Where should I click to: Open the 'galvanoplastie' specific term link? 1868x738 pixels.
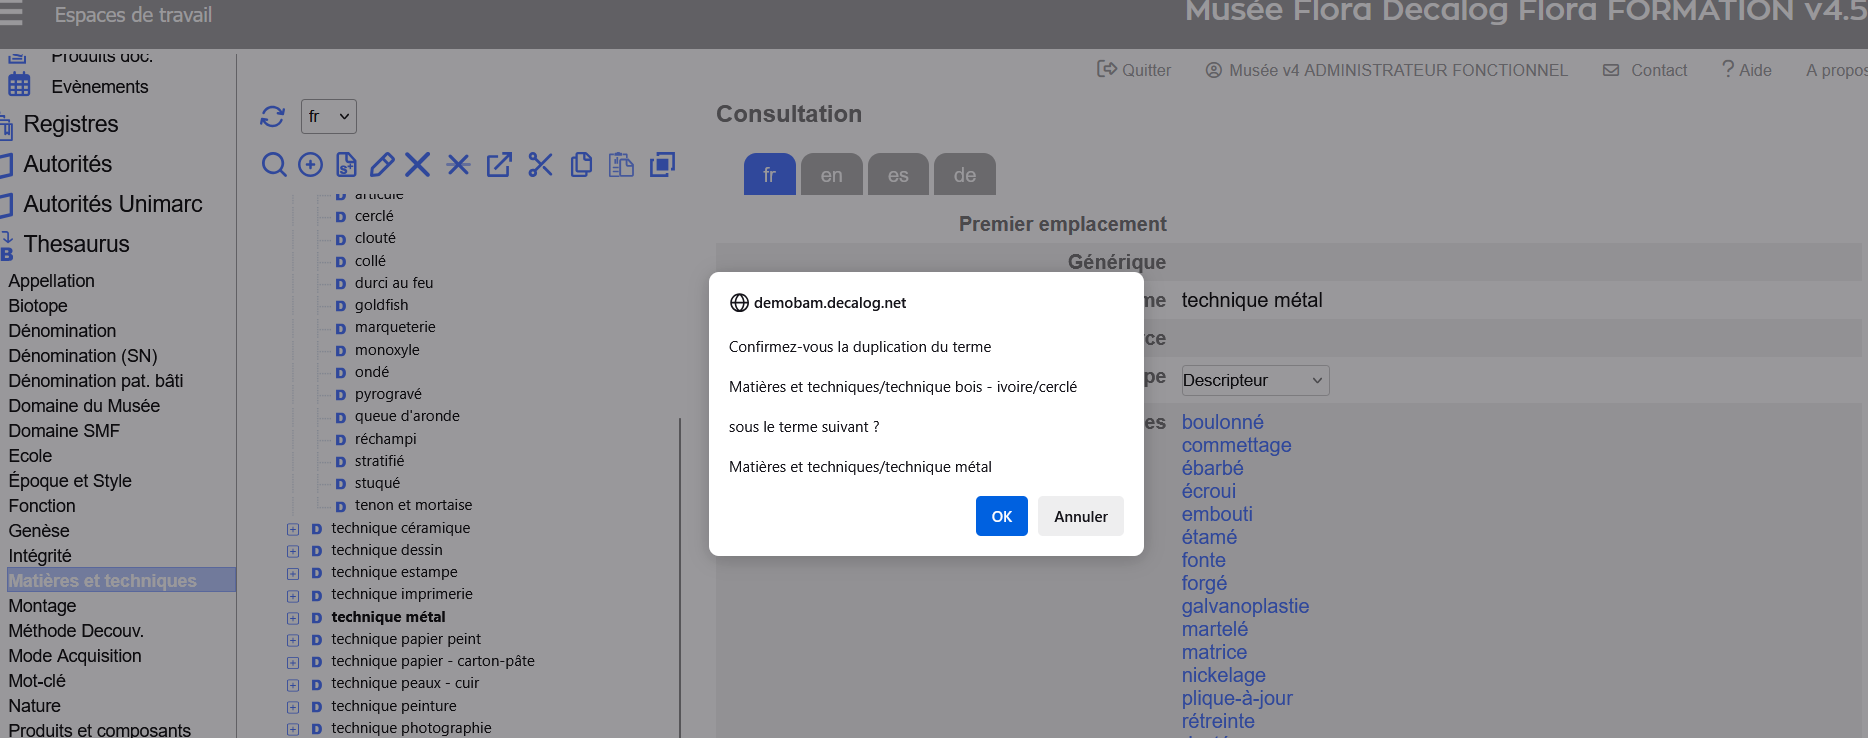pos(1245,606)
